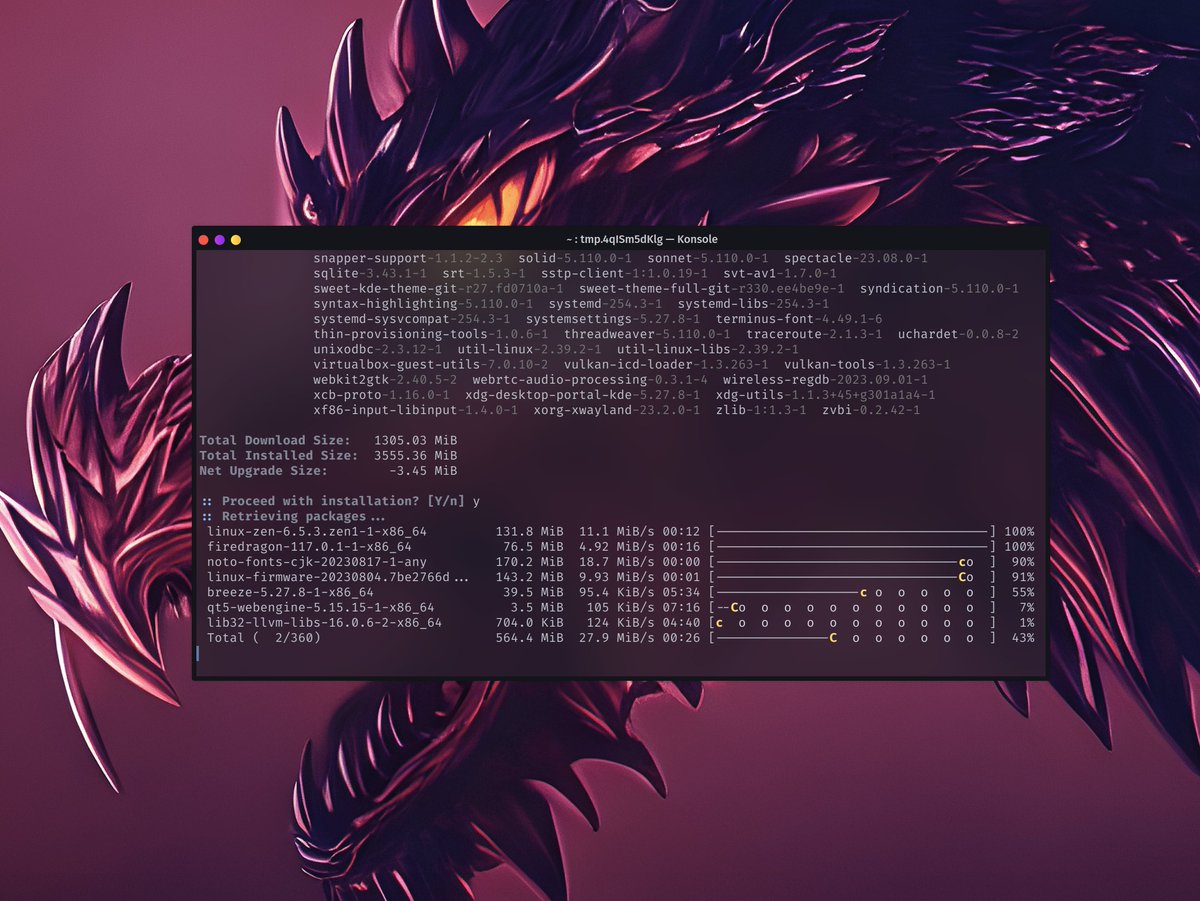Click the noto-fonts-cjk download row name
1200x901 pixels.
pyautogui.click(x=317, y=562)
